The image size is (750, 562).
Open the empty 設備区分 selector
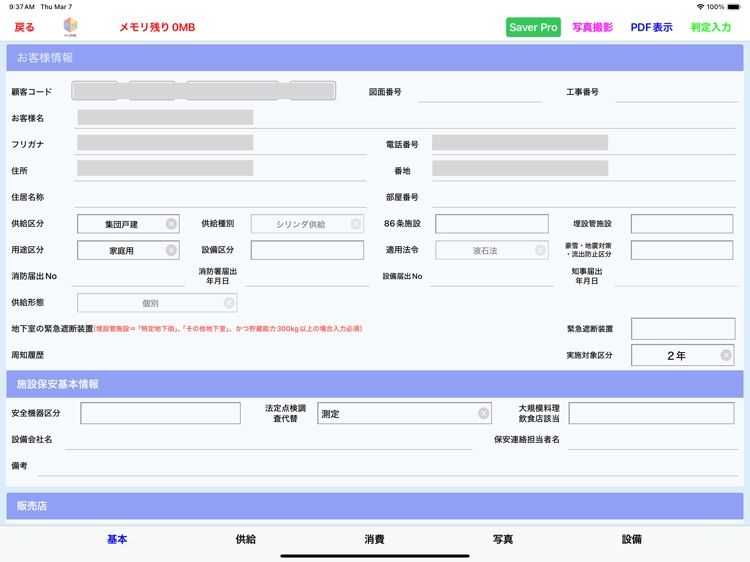click(x=307, y=250)
